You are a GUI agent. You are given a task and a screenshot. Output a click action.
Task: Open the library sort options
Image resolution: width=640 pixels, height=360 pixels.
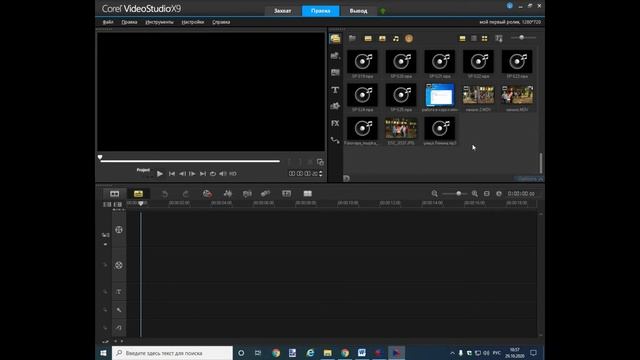pyautogui.click(x=499, y=38)
